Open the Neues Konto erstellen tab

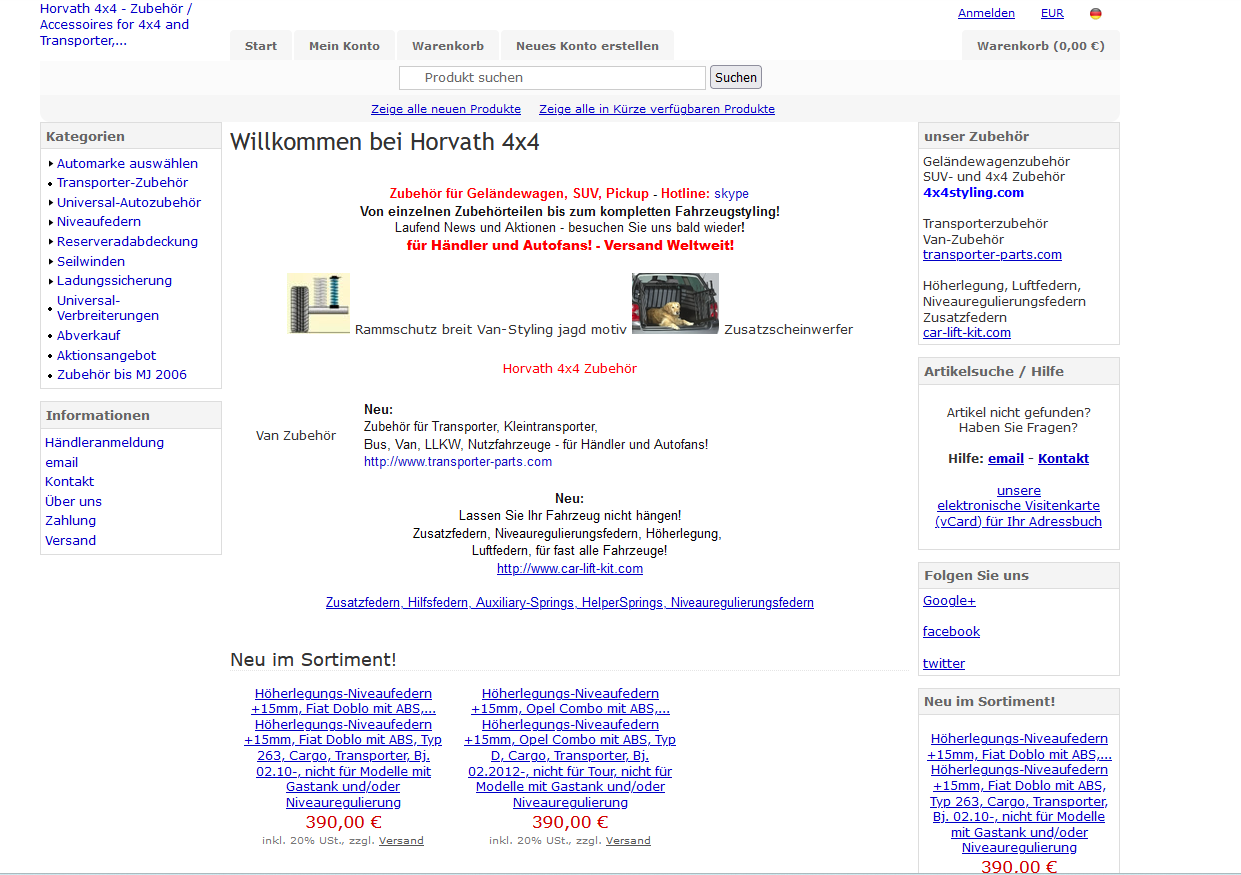tap(587, 46)
